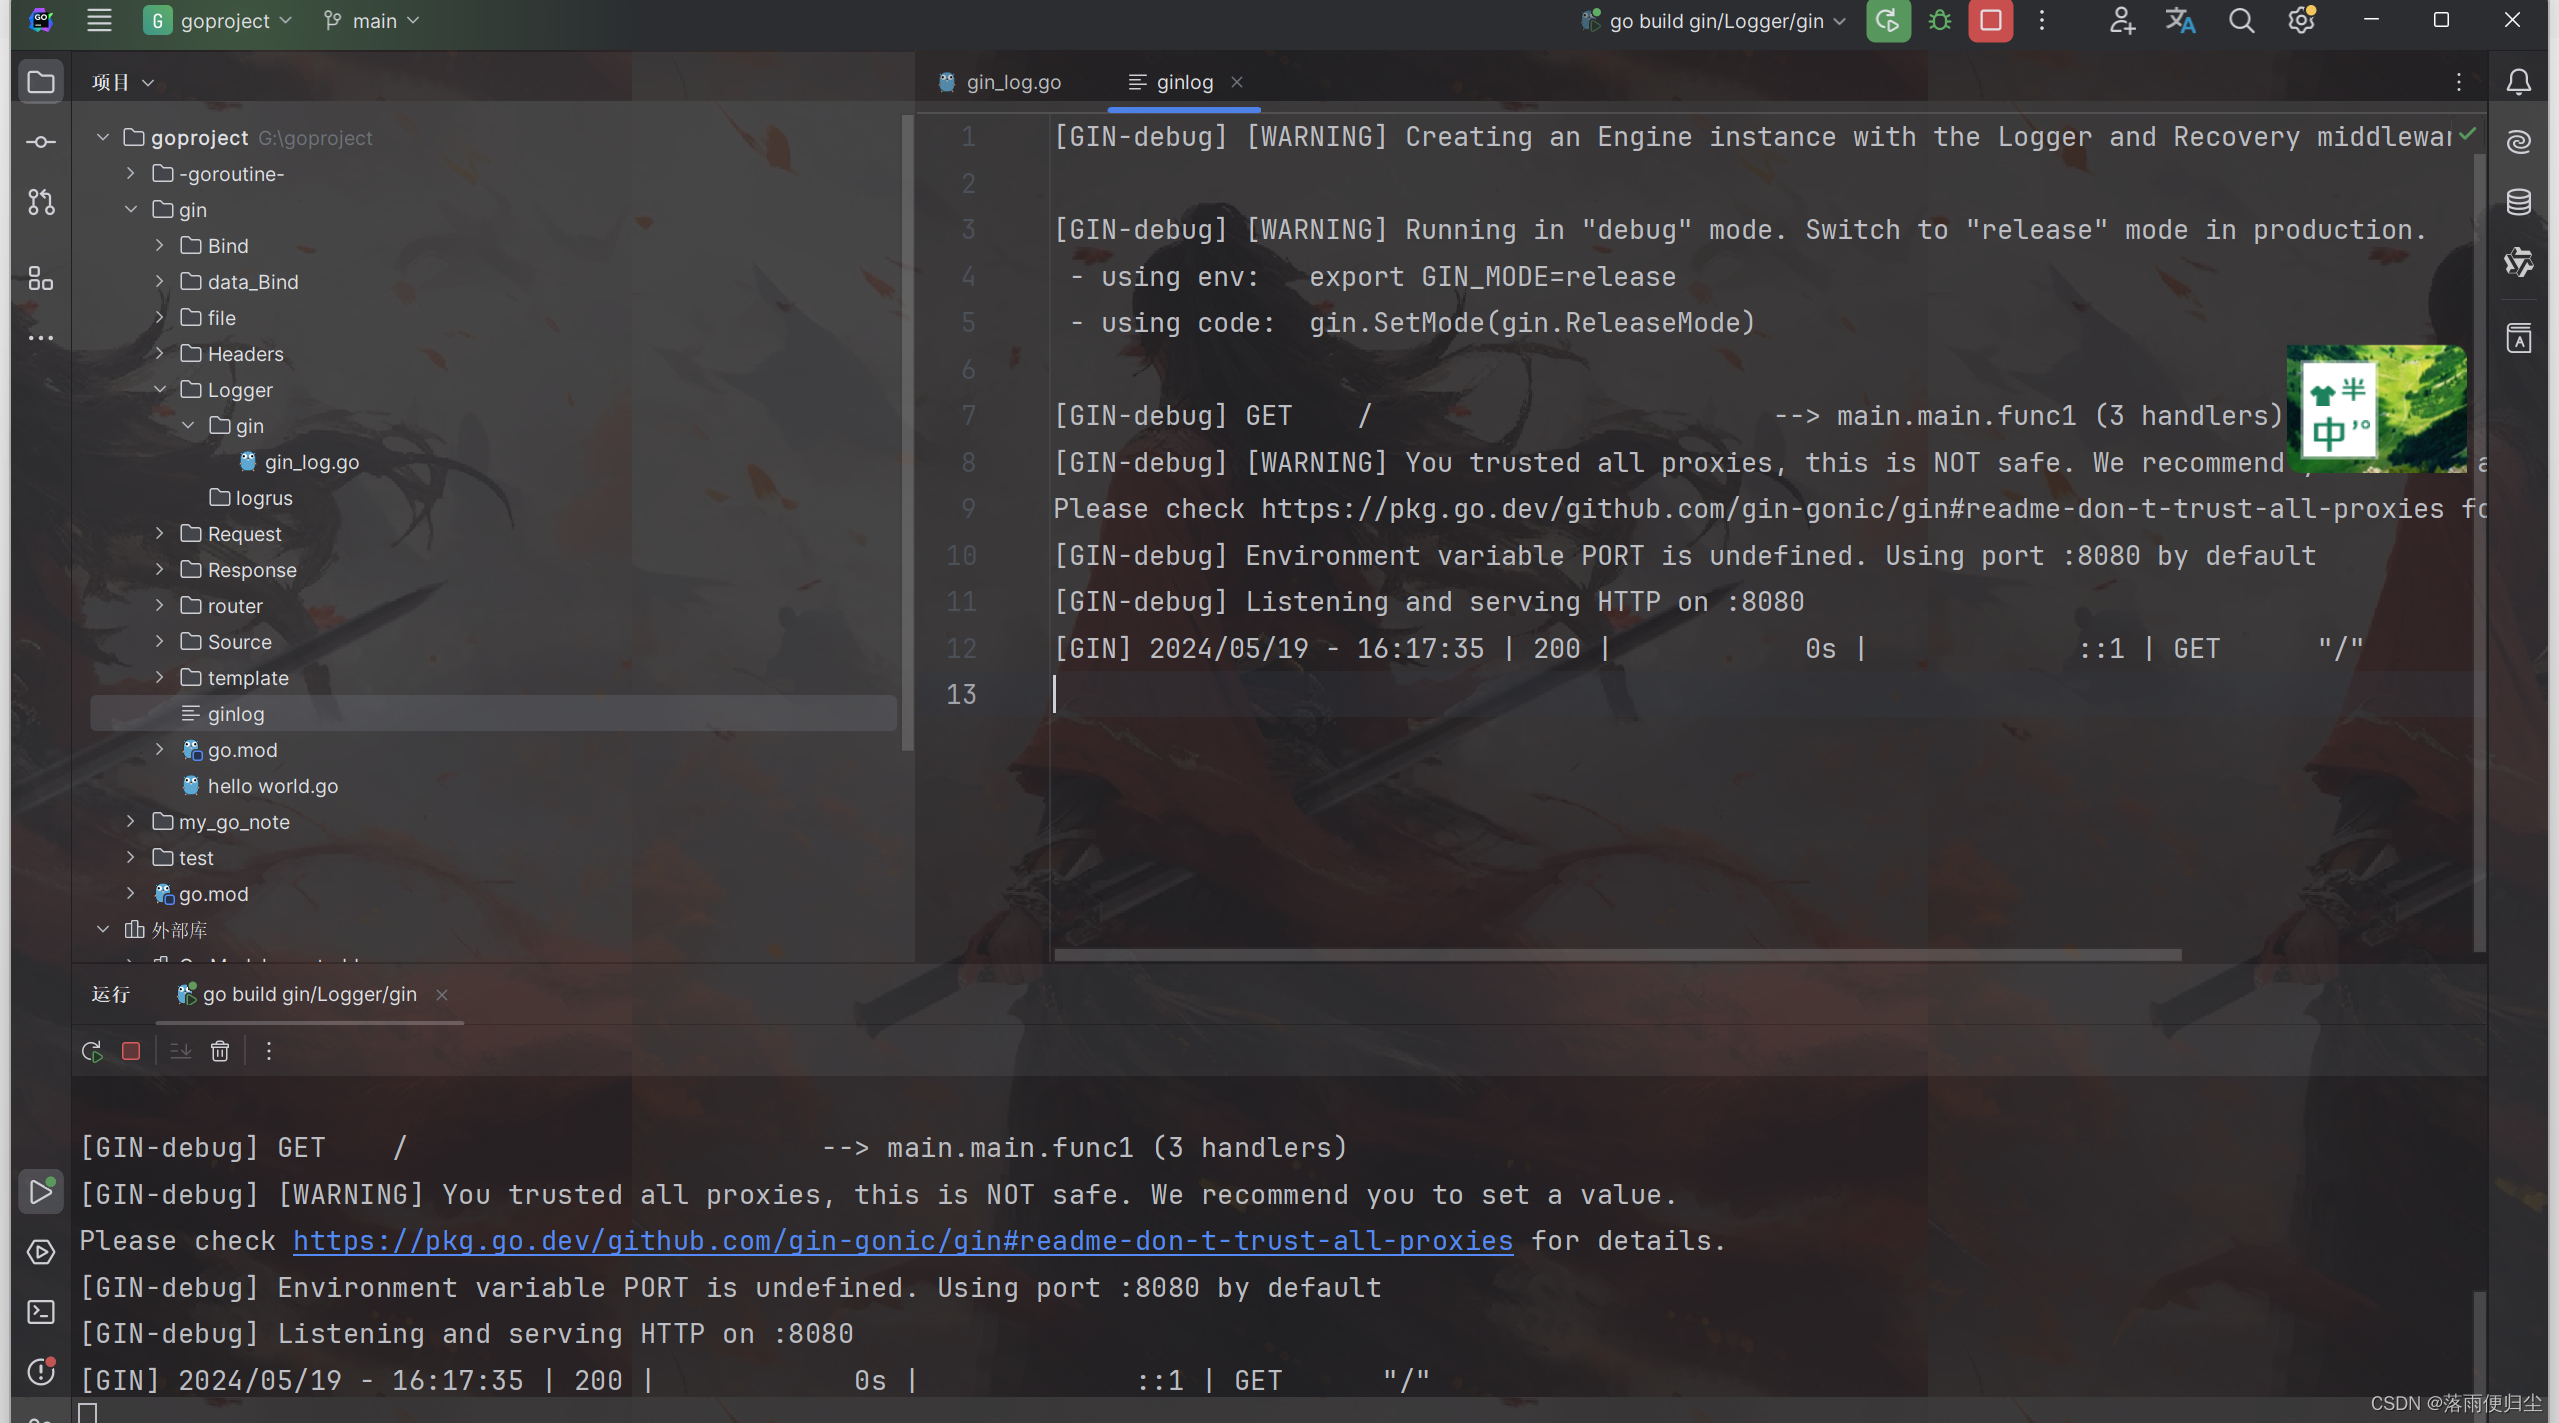This screenshot has width=2559, height=1423.
Task: Expand the Logger folder in project tree
Action: click(x=159, y=389)
